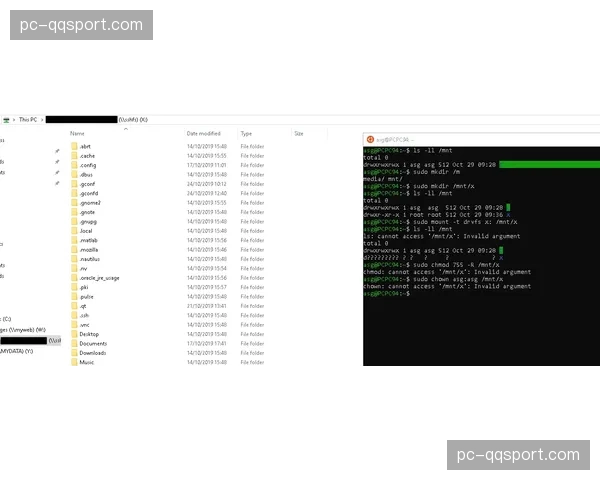600x480 pixels.
Task: Click the .mozilla folder icon
Action: 74,249
